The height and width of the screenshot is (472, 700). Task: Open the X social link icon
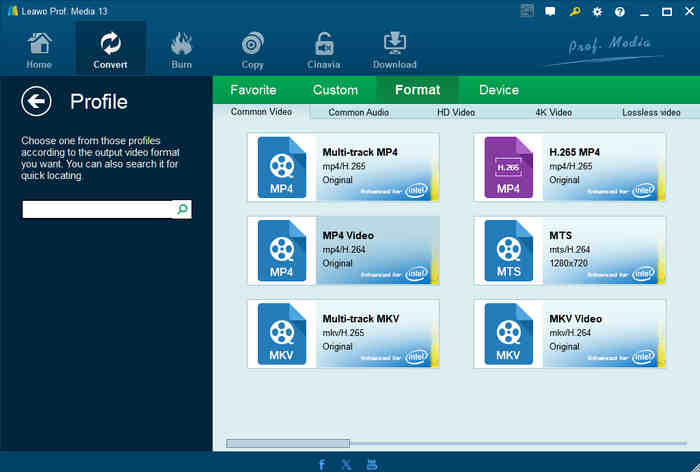pyautogui.click(x=346, y=465)
